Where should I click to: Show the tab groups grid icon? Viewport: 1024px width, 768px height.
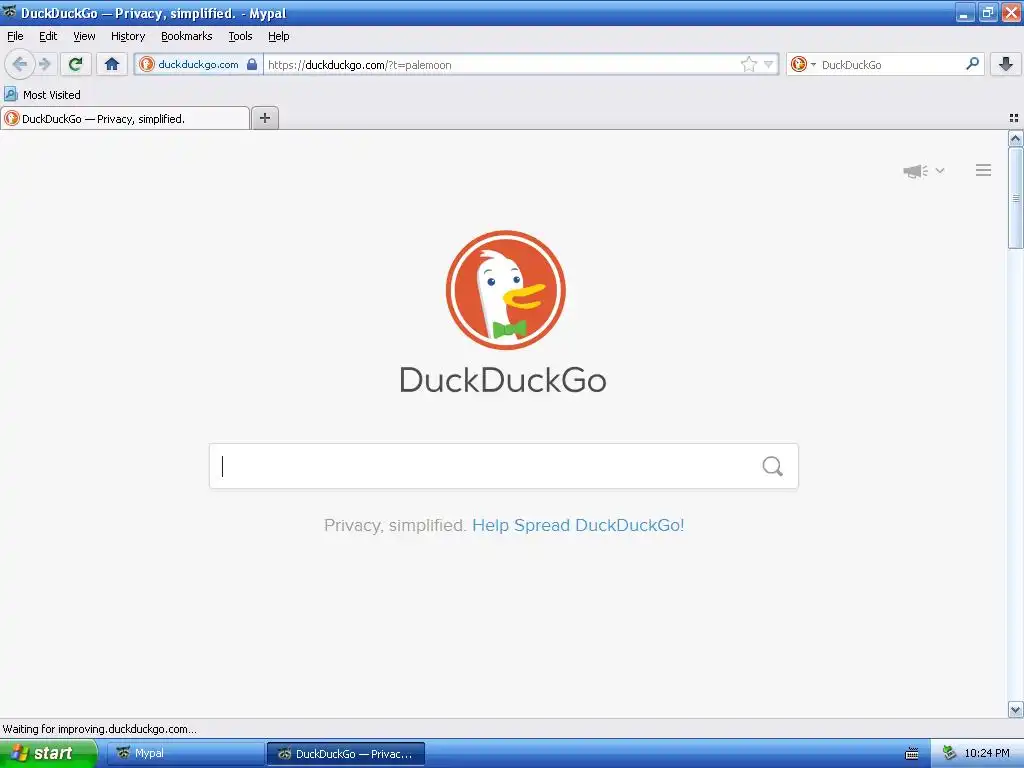1014,118
